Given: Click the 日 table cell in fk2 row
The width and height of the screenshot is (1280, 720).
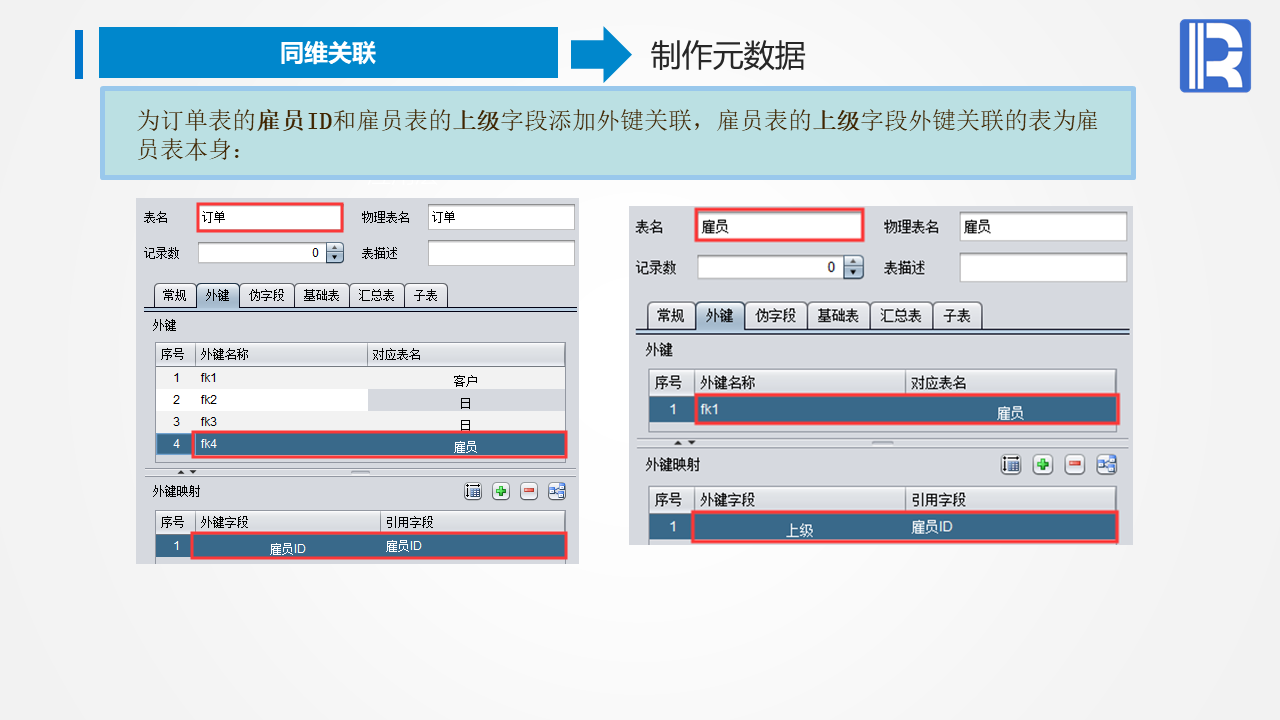Looking at the screenshot, I should coord(466,401).
